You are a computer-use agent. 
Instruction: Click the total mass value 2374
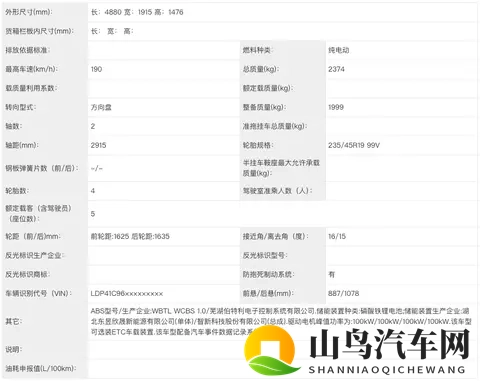pos(336,69)
